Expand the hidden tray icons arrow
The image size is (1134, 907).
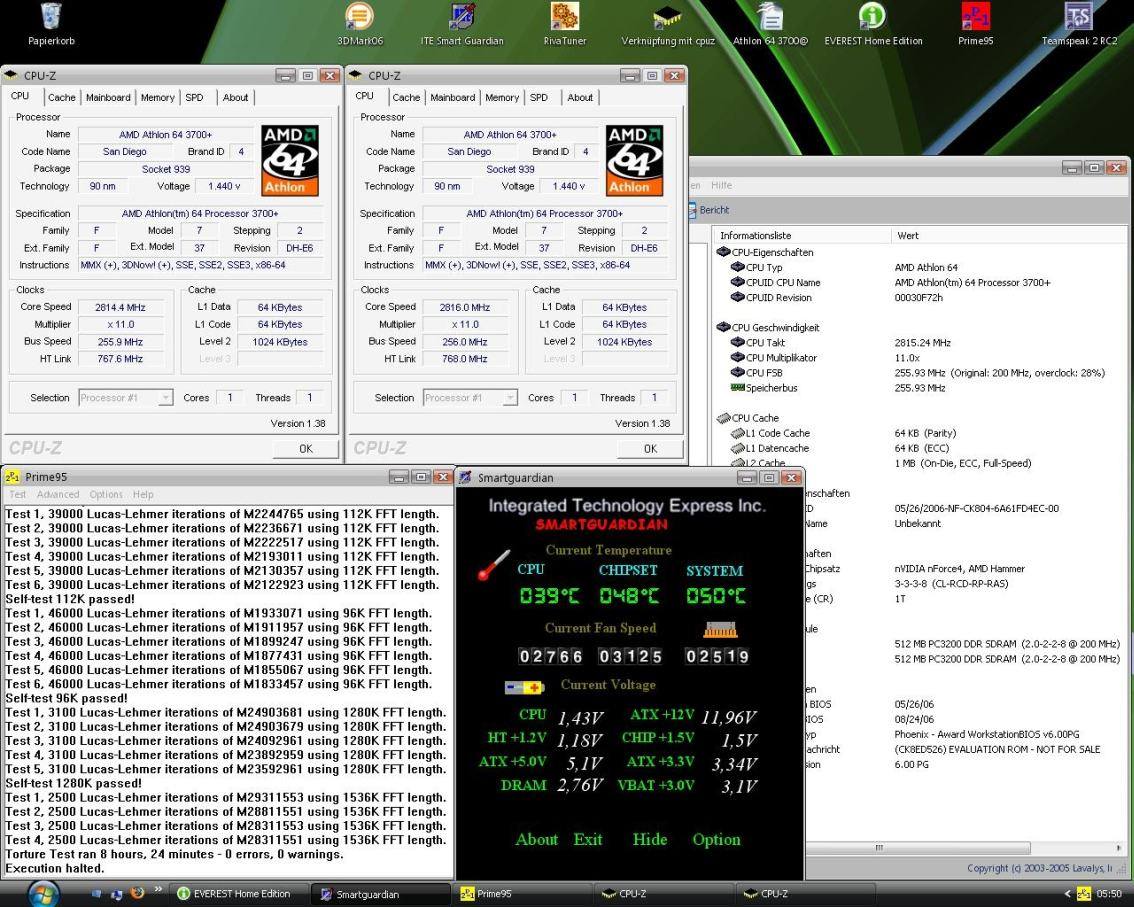coord(1068,894)
